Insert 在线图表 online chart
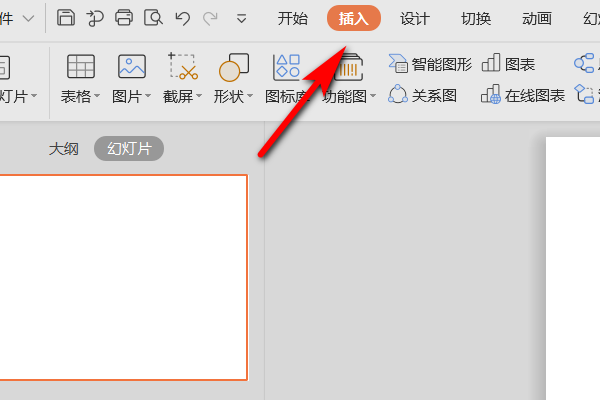 click(523, 95)
